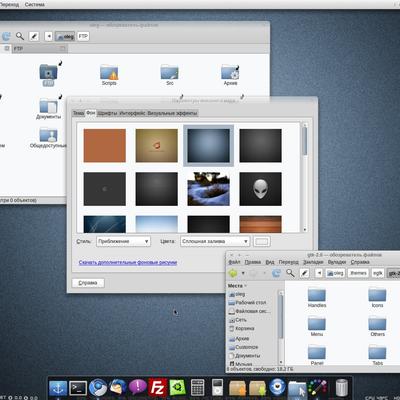Launch FileZilla from the dock
The width and height of the screenshot is (400, 400).
click(157, 388)
